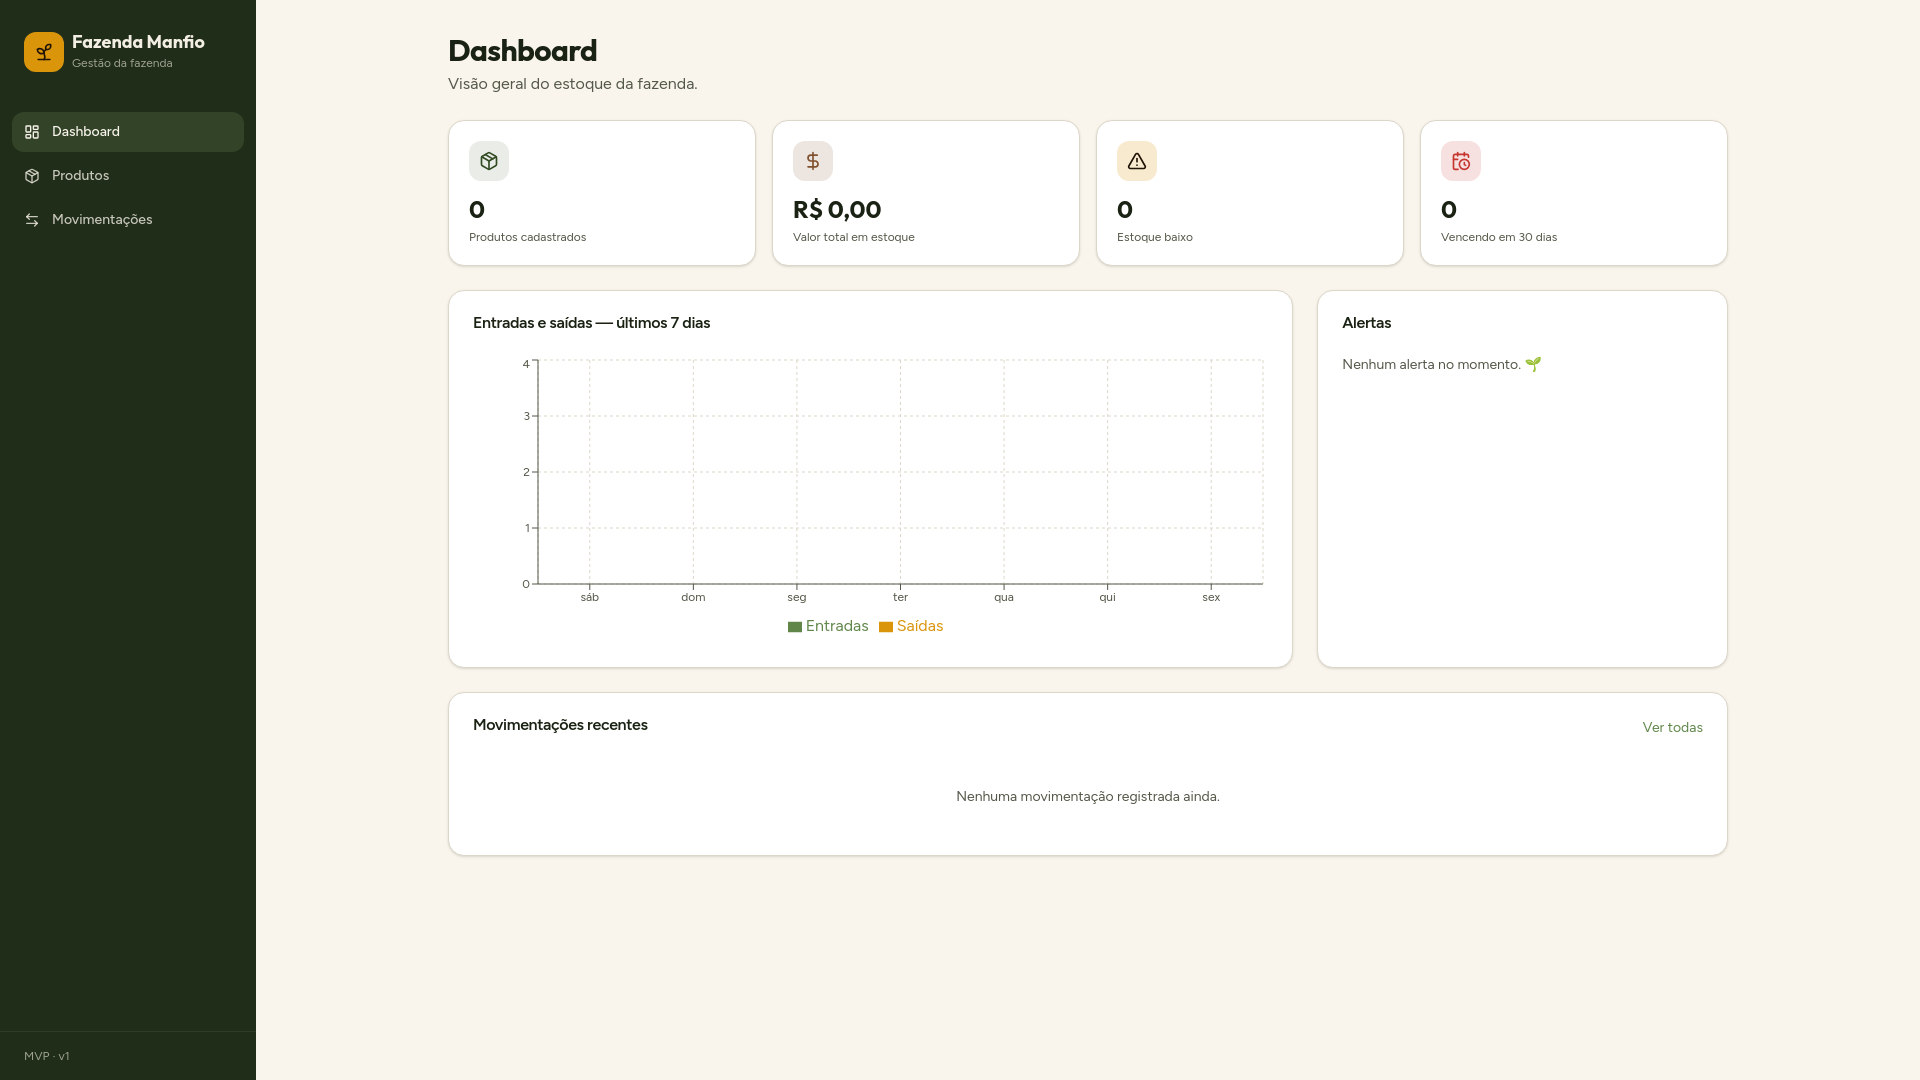Click the Dashboard page heading
The width and height of the screenshot is (1920, 1080).
[x=522, y=51]
